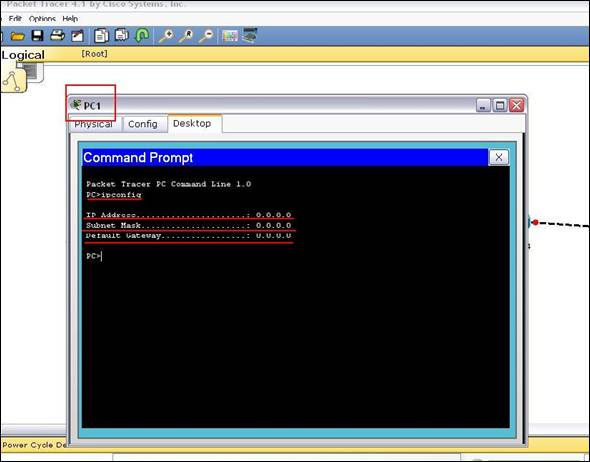Image resolution: width=590 pixels, height=462 pixels.
Task: Open the drawing palette icon
Action: click(230, 36)
